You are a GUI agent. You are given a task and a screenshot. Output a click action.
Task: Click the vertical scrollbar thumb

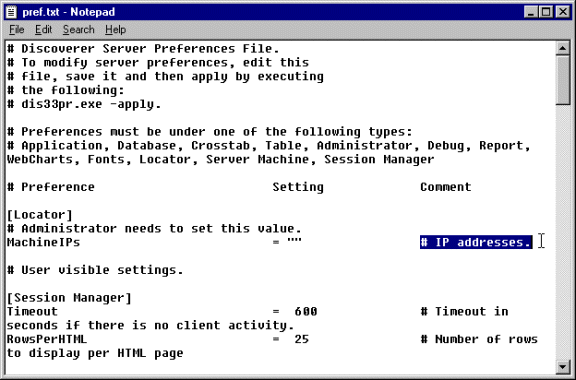coord(563,80)
